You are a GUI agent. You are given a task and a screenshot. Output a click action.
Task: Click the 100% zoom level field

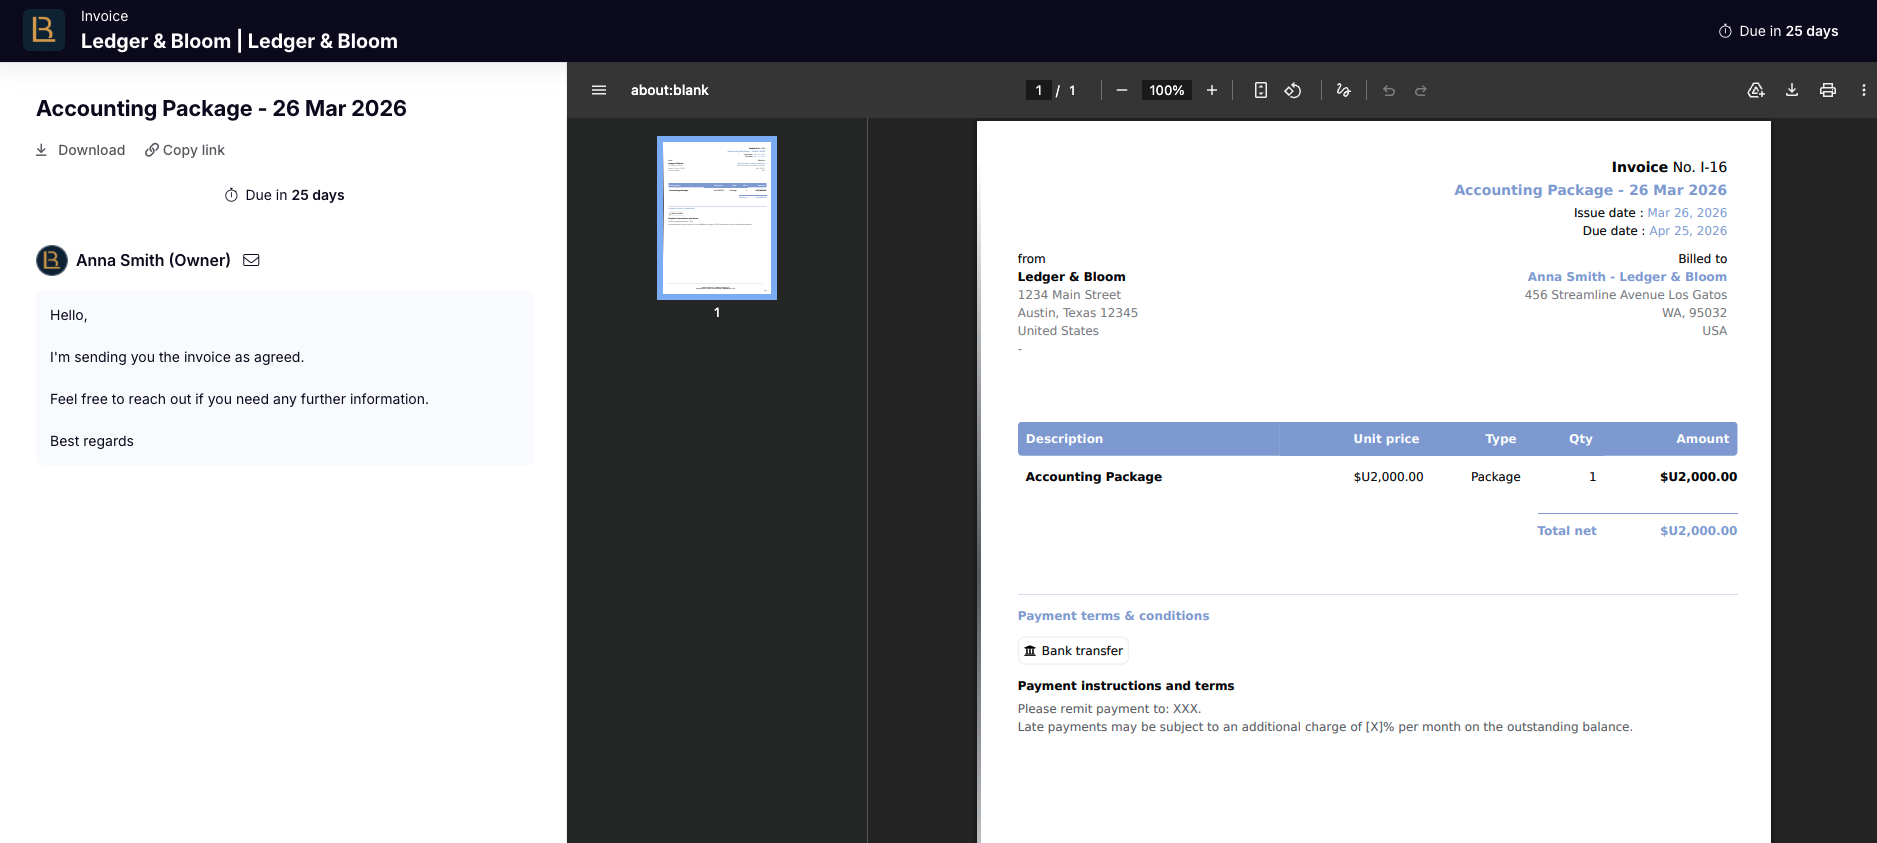pyautogui.click(x=1167, y=90)
